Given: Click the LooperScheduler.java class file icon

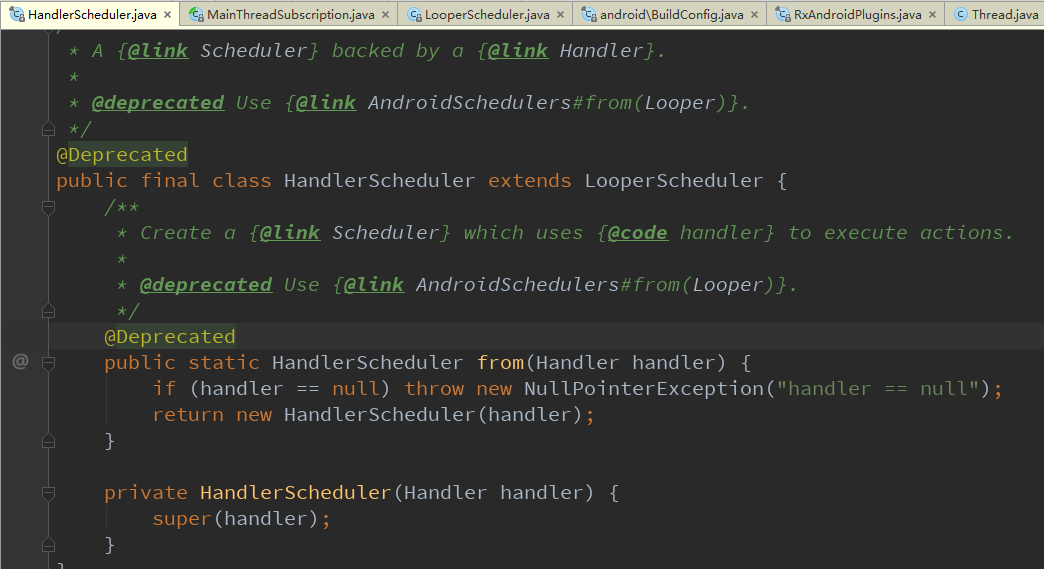Looking at the screenshot, I should click(414, 14).
